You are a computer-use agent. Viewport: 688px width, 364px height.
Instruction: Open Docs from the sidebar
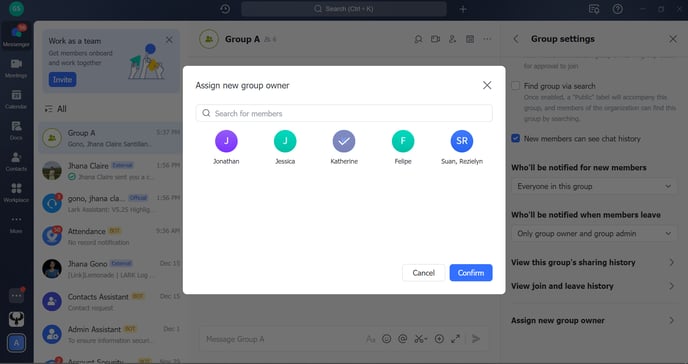coord(16,130)
